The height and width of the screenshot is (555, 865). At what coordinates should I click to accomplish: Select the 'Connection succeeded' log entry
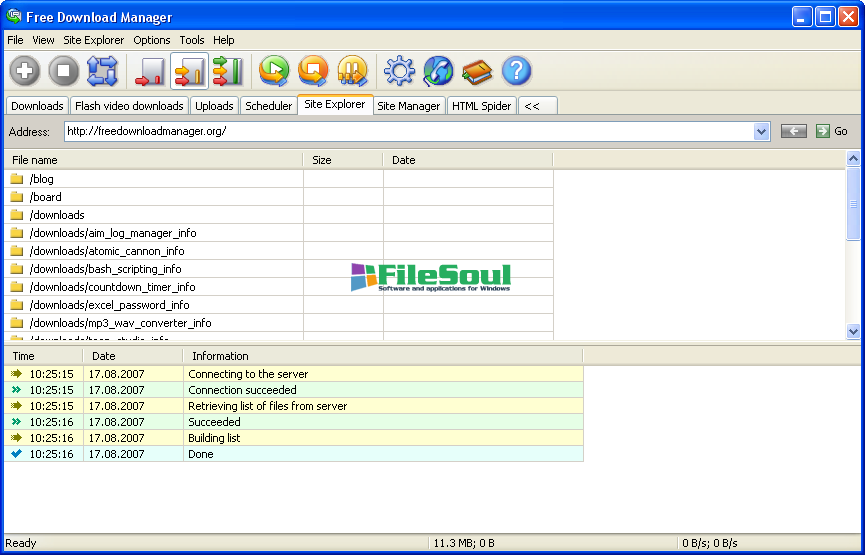point(294,390)
